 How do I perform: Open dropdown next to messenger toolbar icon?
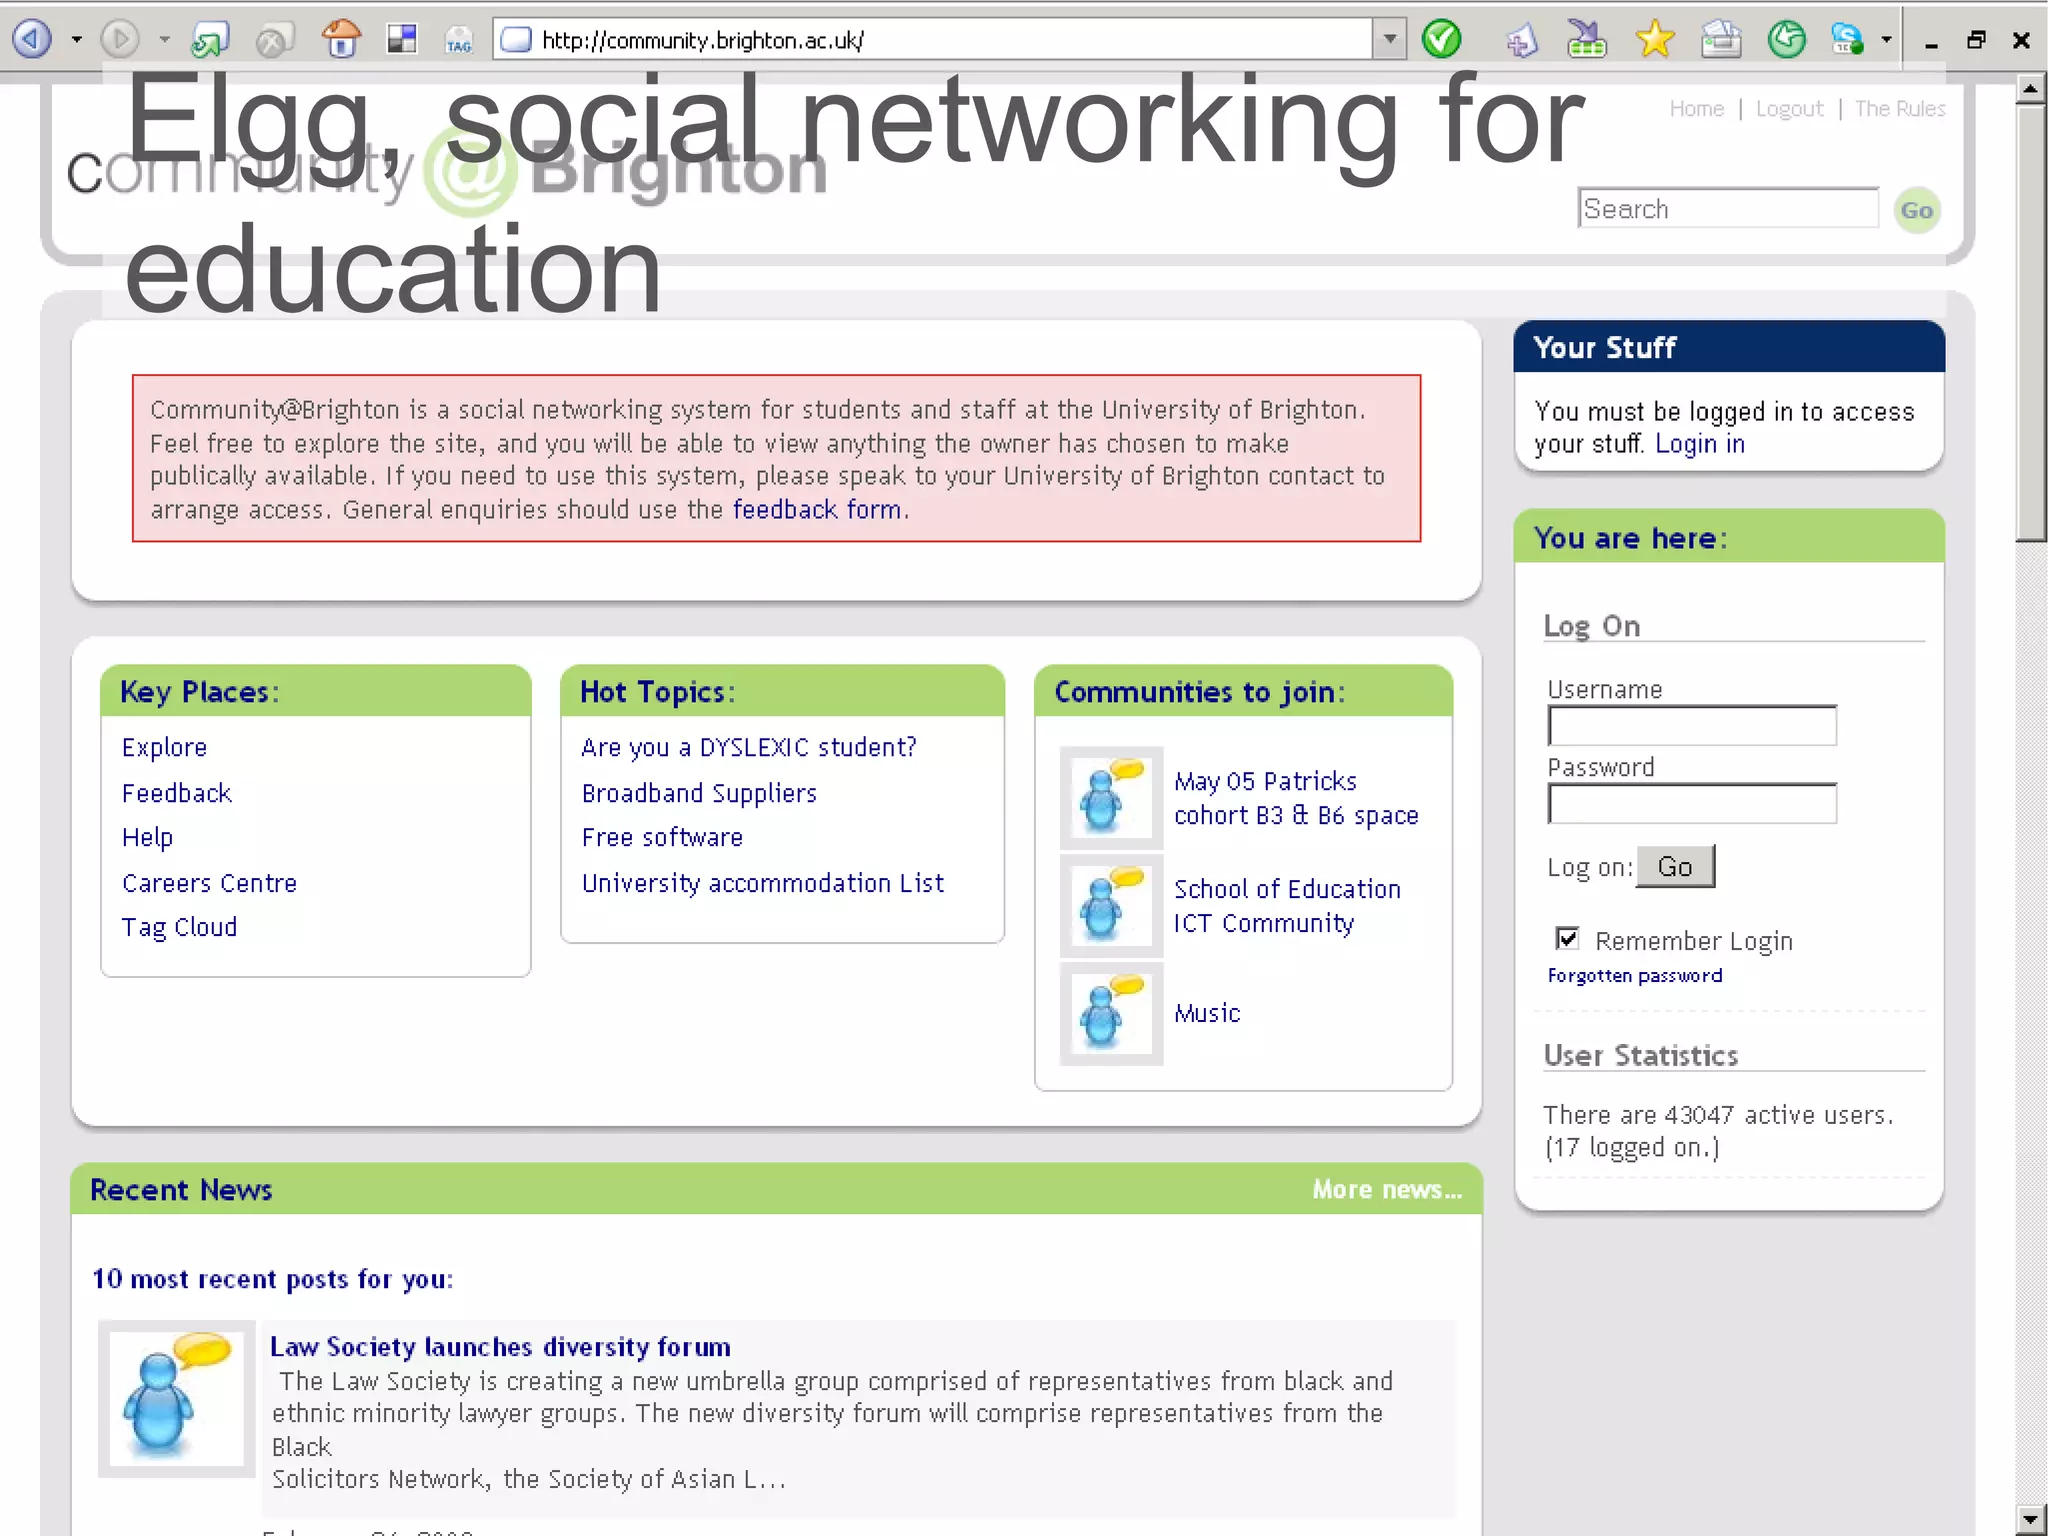click(1886, 40)
